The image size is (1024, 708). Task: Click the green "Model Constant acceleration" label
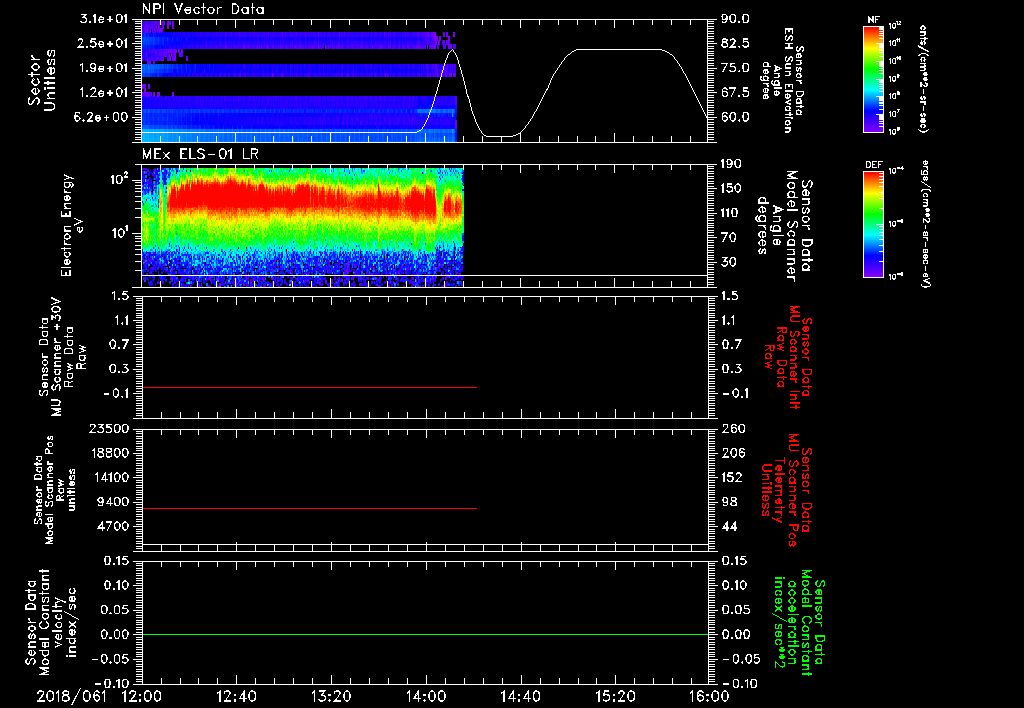click(x=799, y=624)
